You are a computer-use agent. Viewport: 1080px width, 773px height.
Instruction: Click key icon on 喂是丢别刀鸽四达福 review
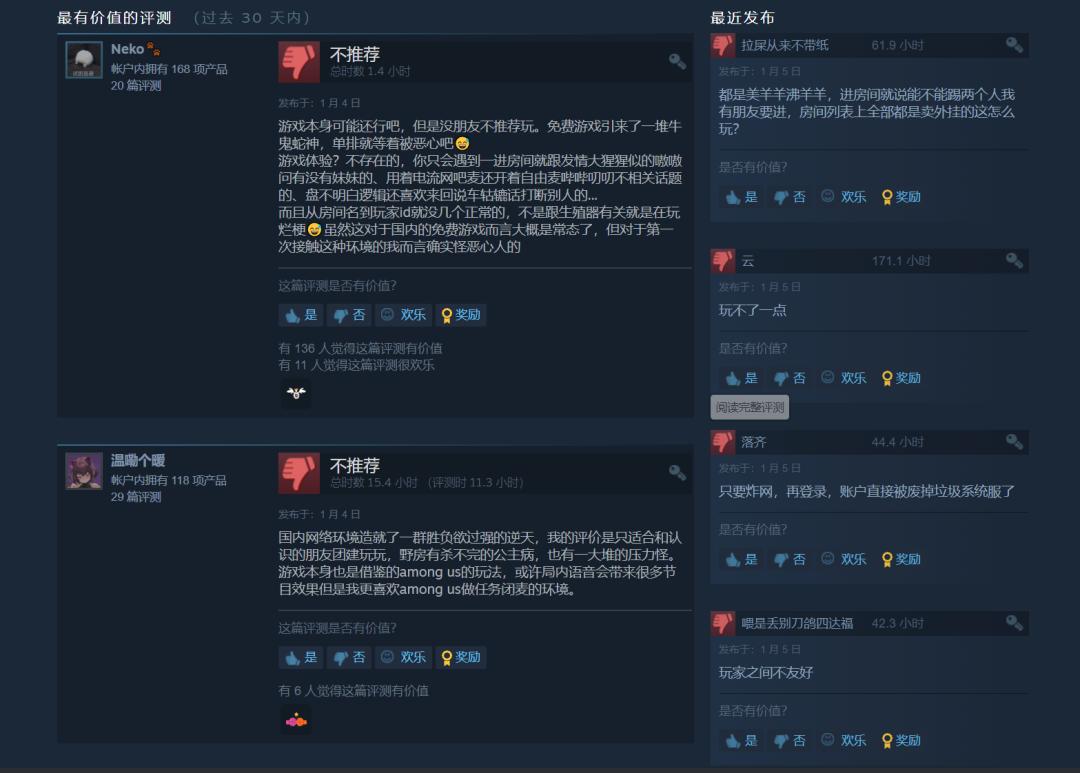tap(1014, 623)
